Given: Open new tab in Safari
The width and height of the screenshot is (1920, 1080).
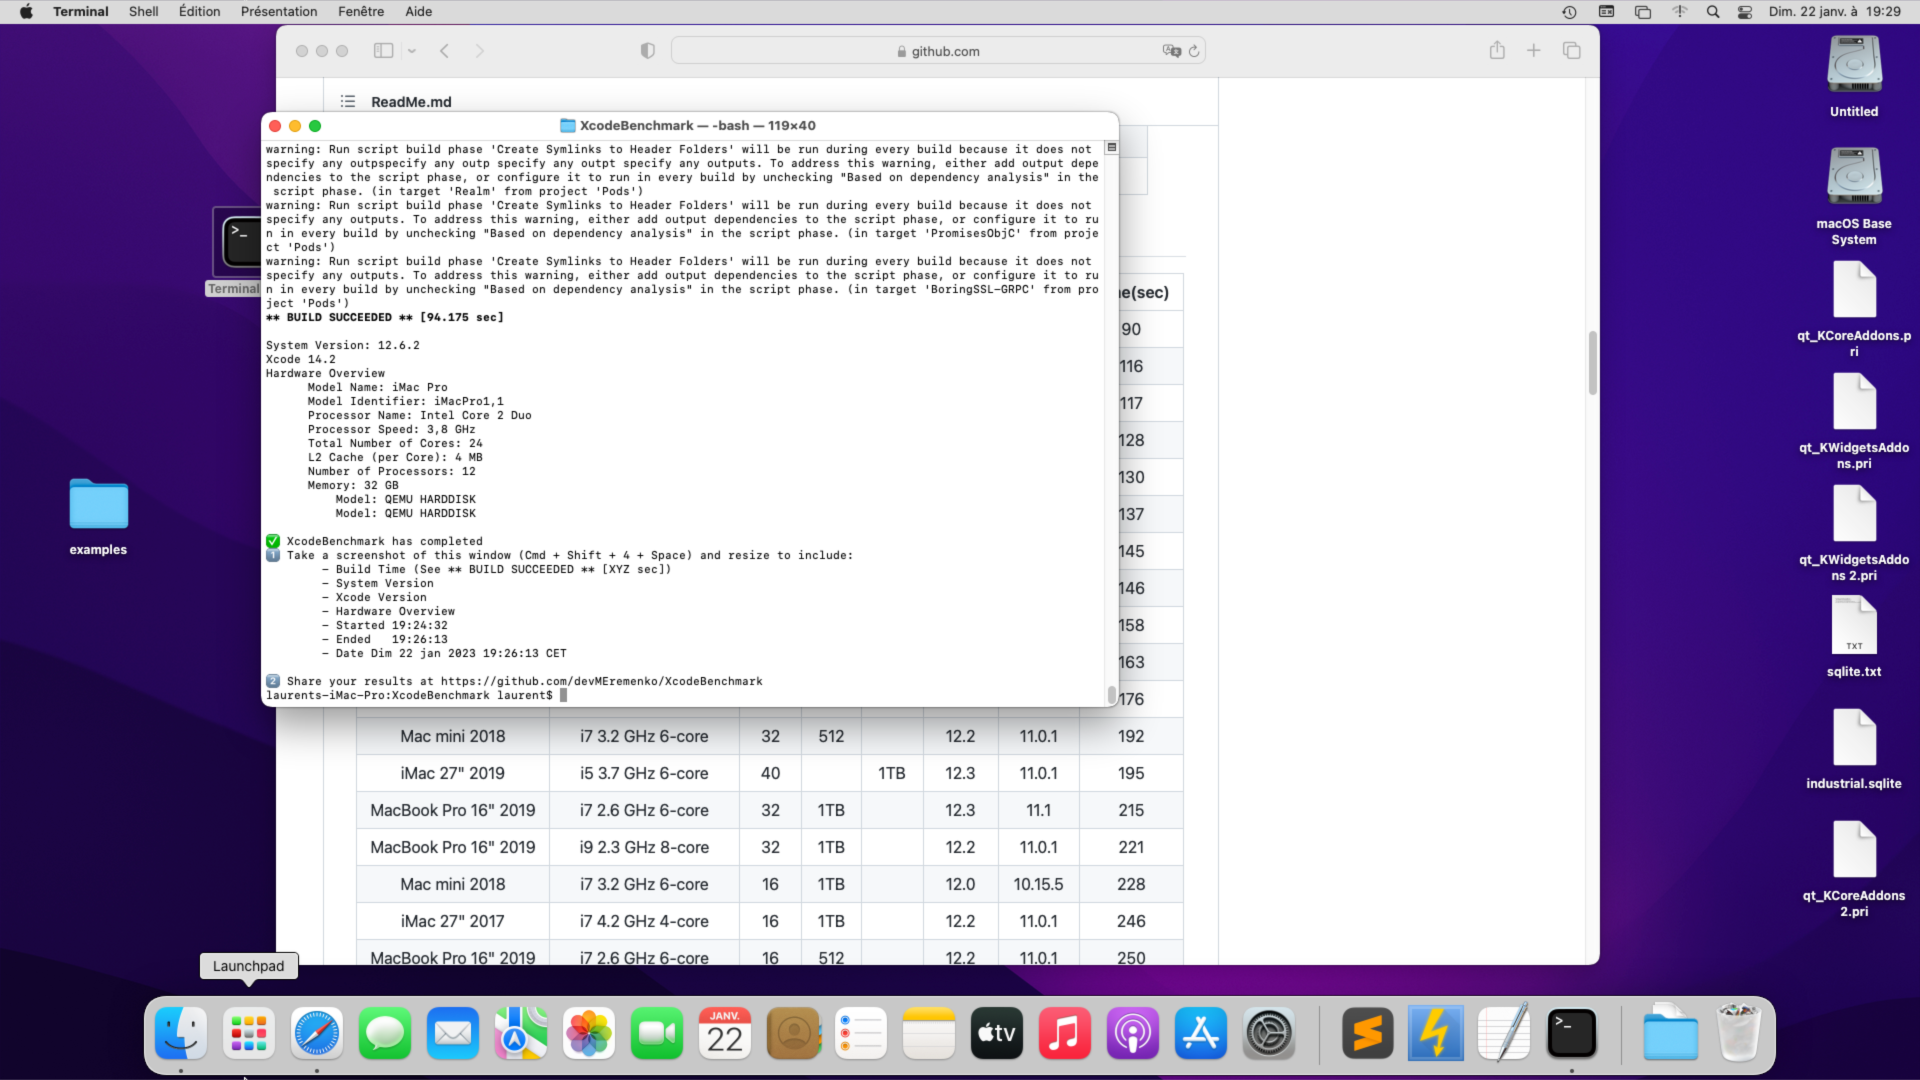Looking at the screenshot, I should (1533, 51).
